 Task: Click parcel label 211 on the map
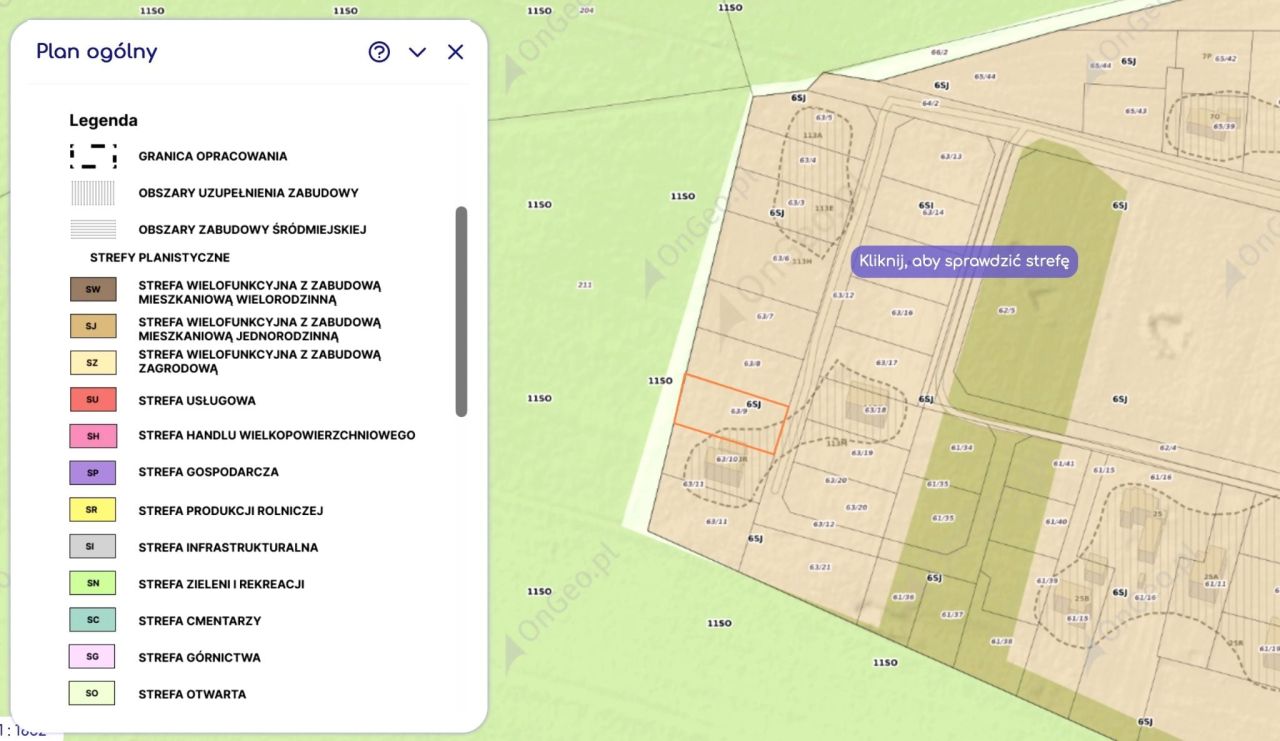585,285
